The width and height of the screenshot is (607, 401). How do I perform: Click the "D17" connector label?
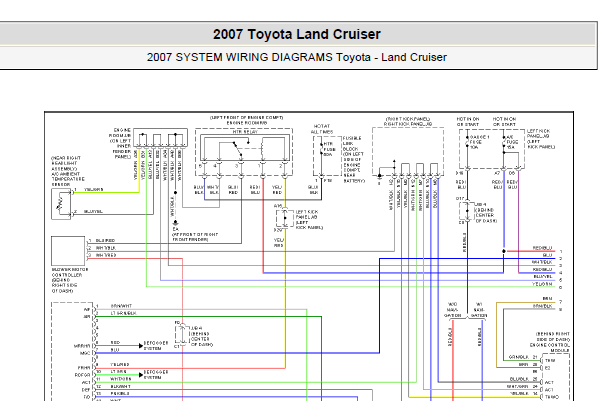tap(460, 199)
